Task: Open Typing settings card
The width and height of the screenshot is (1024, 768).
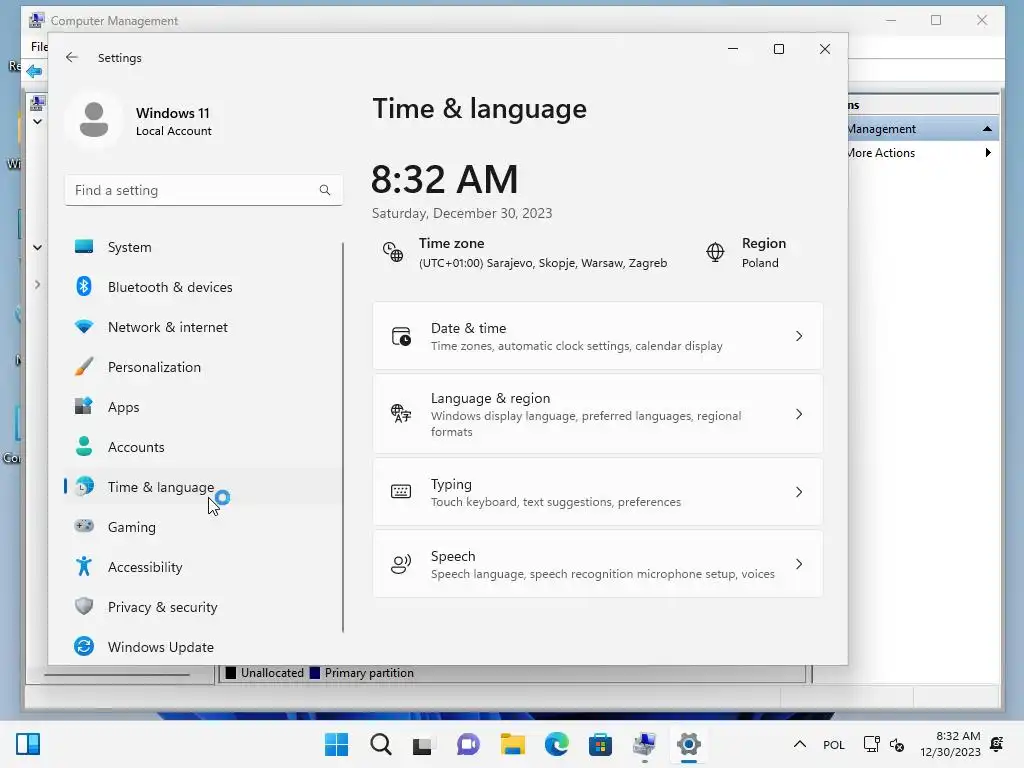Action: point(598,492)
